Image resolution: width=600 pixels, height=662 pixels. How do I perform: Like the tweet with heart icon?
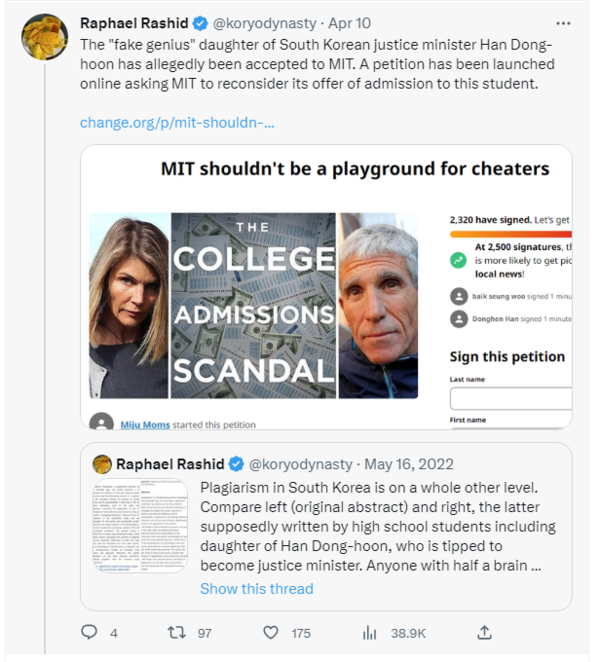coord(271,632)
